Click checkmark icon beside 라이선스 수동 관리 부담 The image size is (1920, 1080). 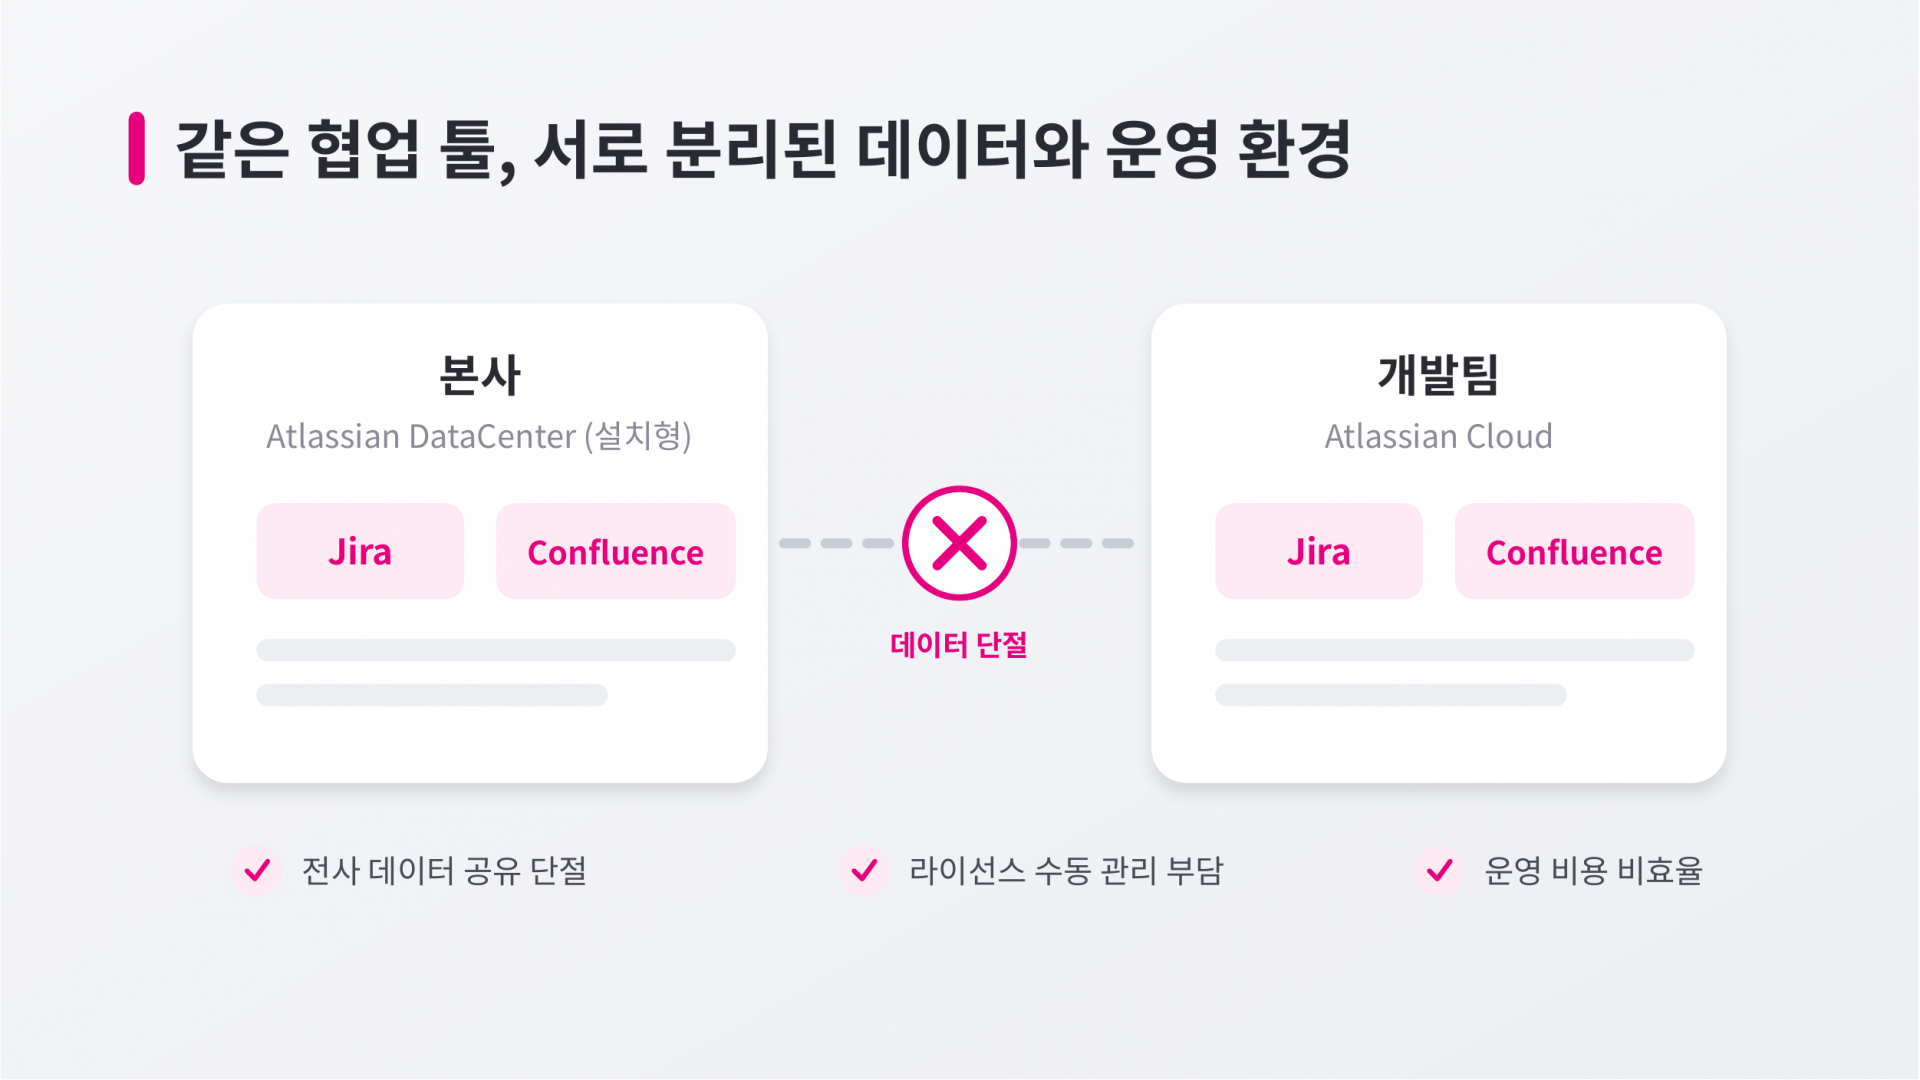click(864, 870)
